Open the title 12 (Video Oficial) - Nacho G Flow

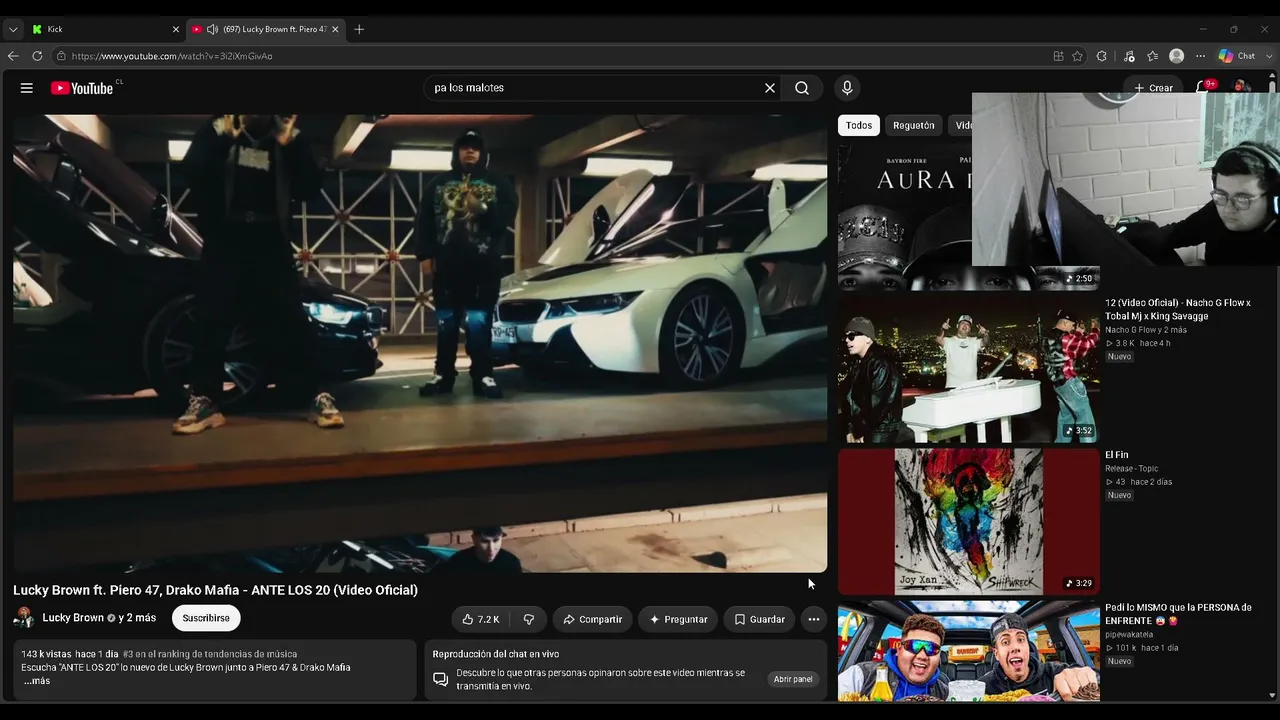1178,309
